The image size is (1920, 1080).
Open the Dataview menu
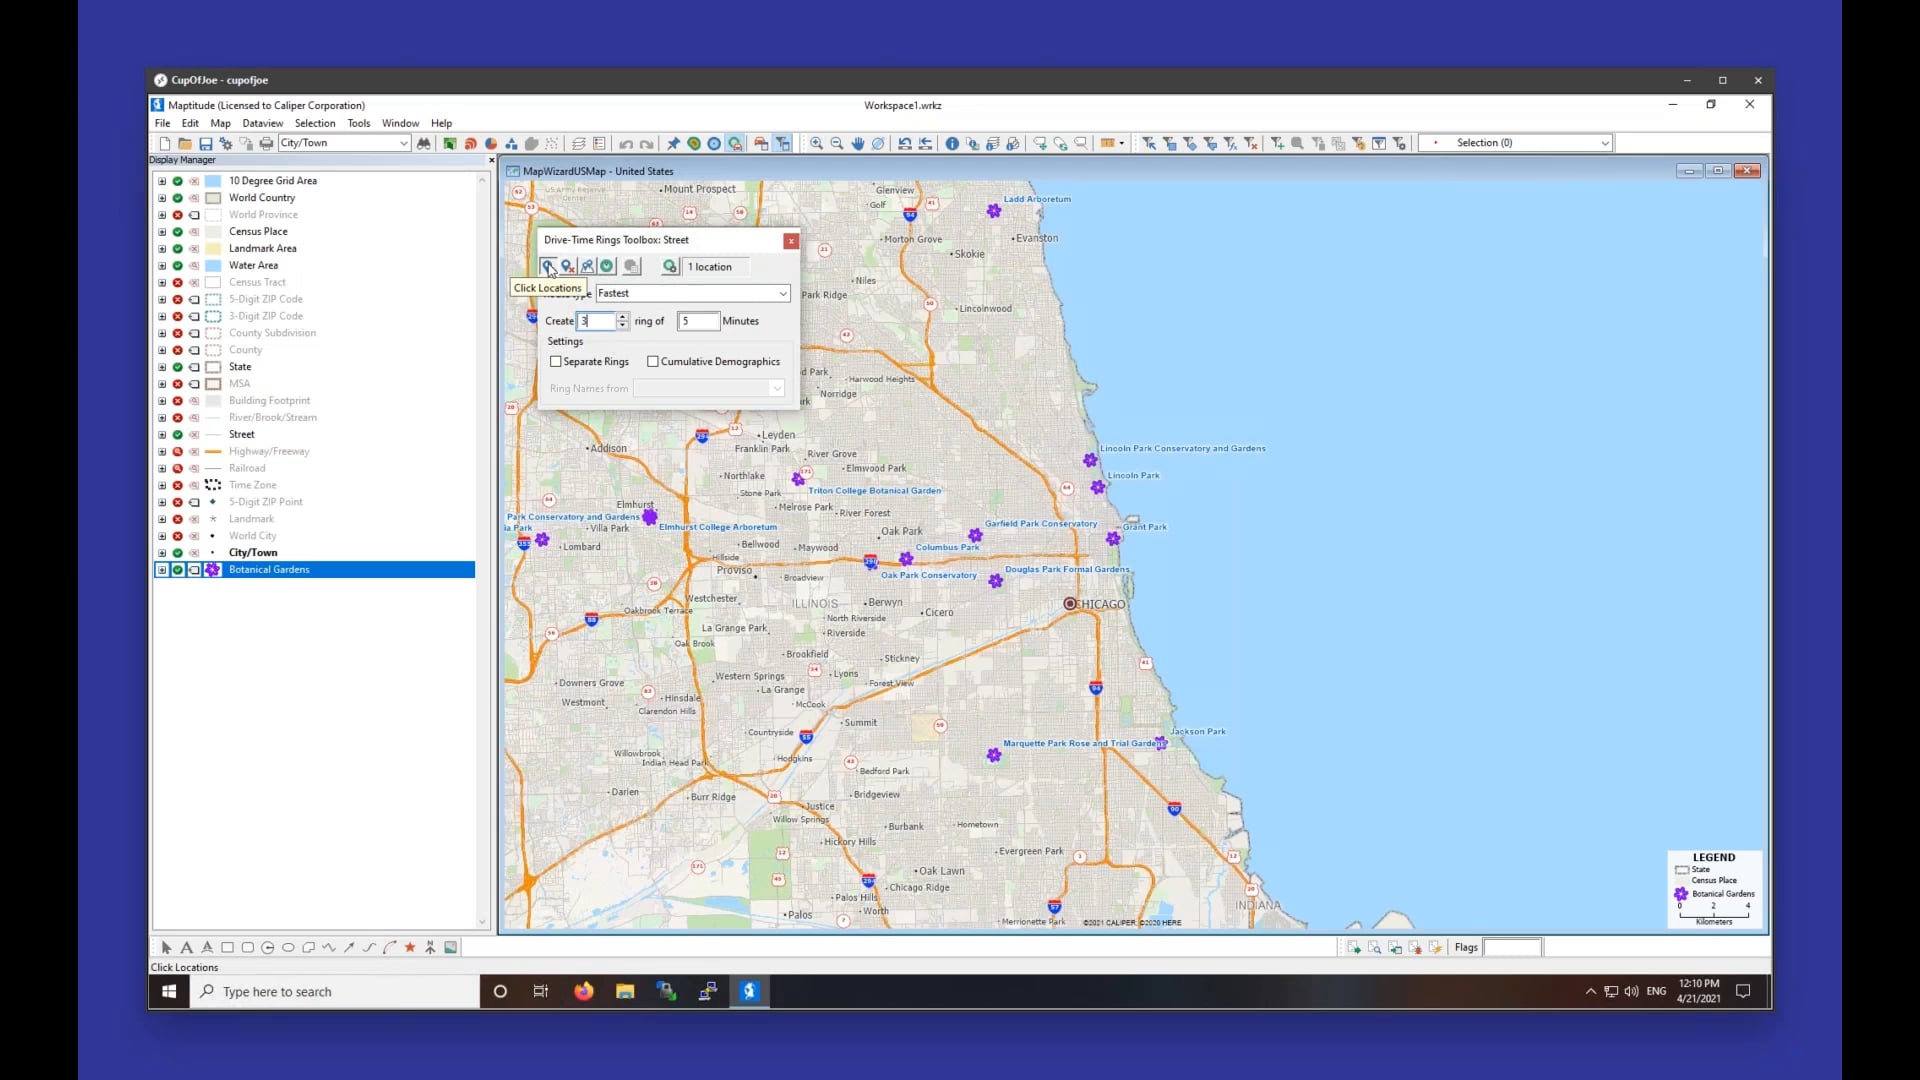point(263,123)
